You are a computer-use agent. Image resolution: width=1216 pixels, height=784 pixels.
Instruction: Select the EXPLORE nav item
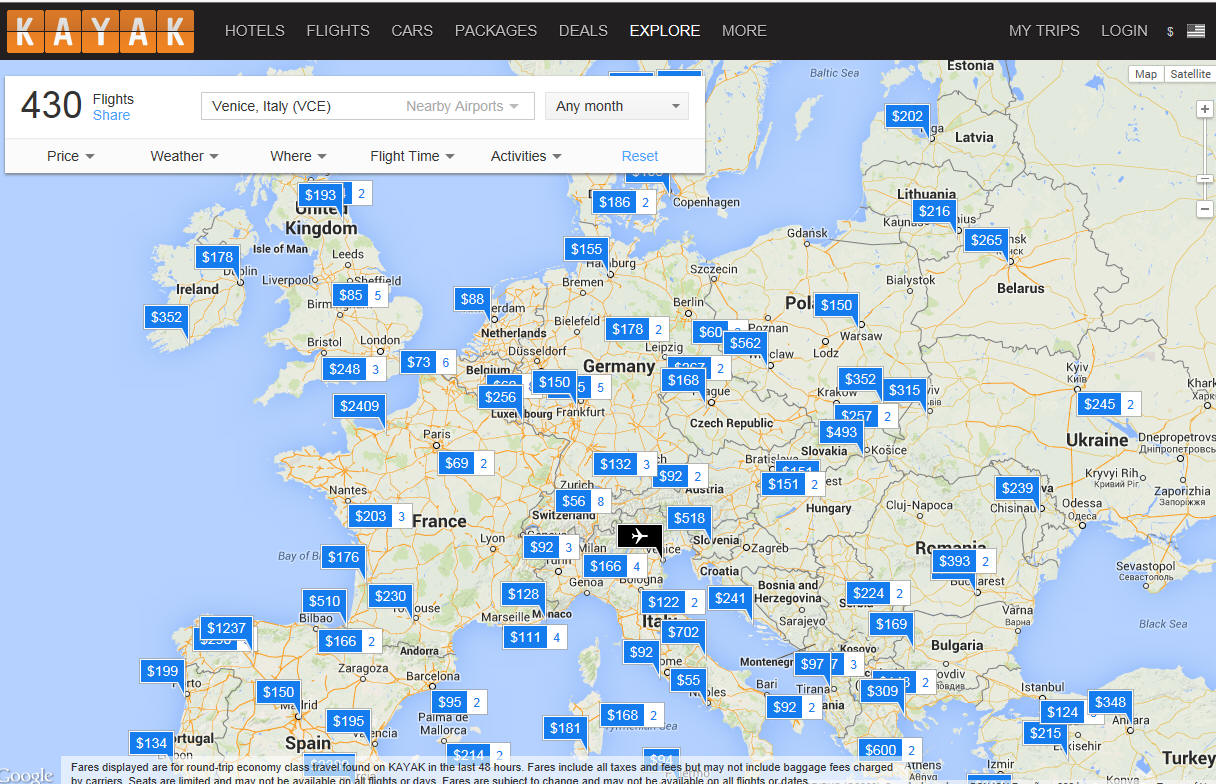[665, 31]
